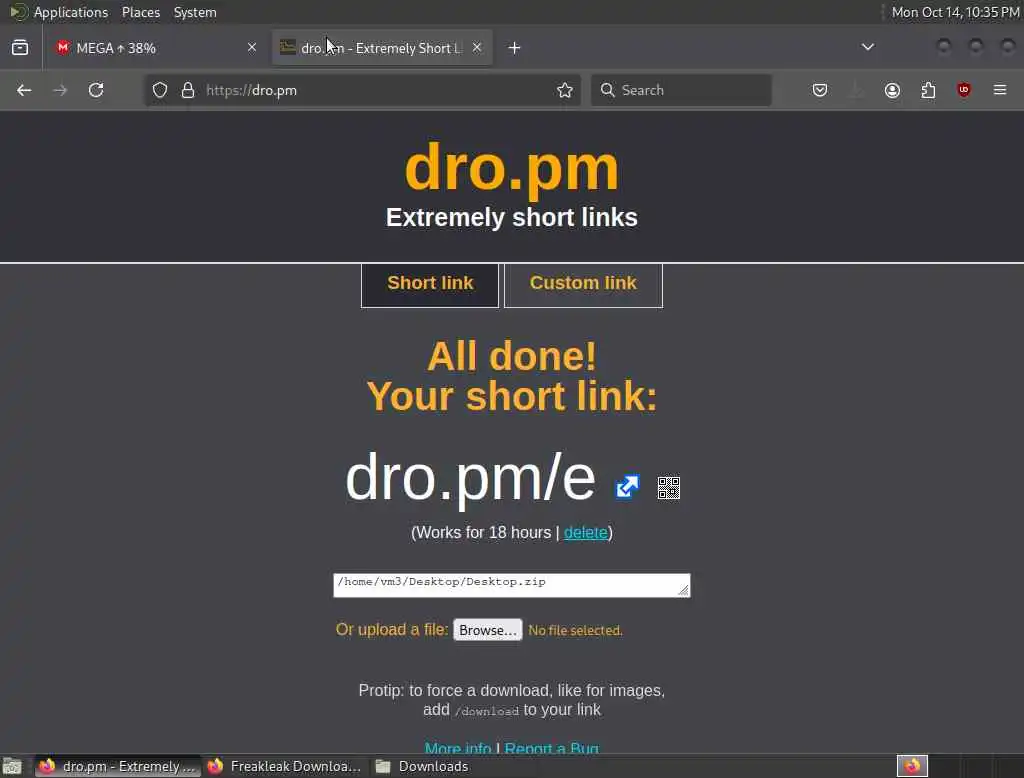This screenshot has width=1024, height=778.
Task: Click the show desktop taskbar icon
Action: click(x=12, y=766)
